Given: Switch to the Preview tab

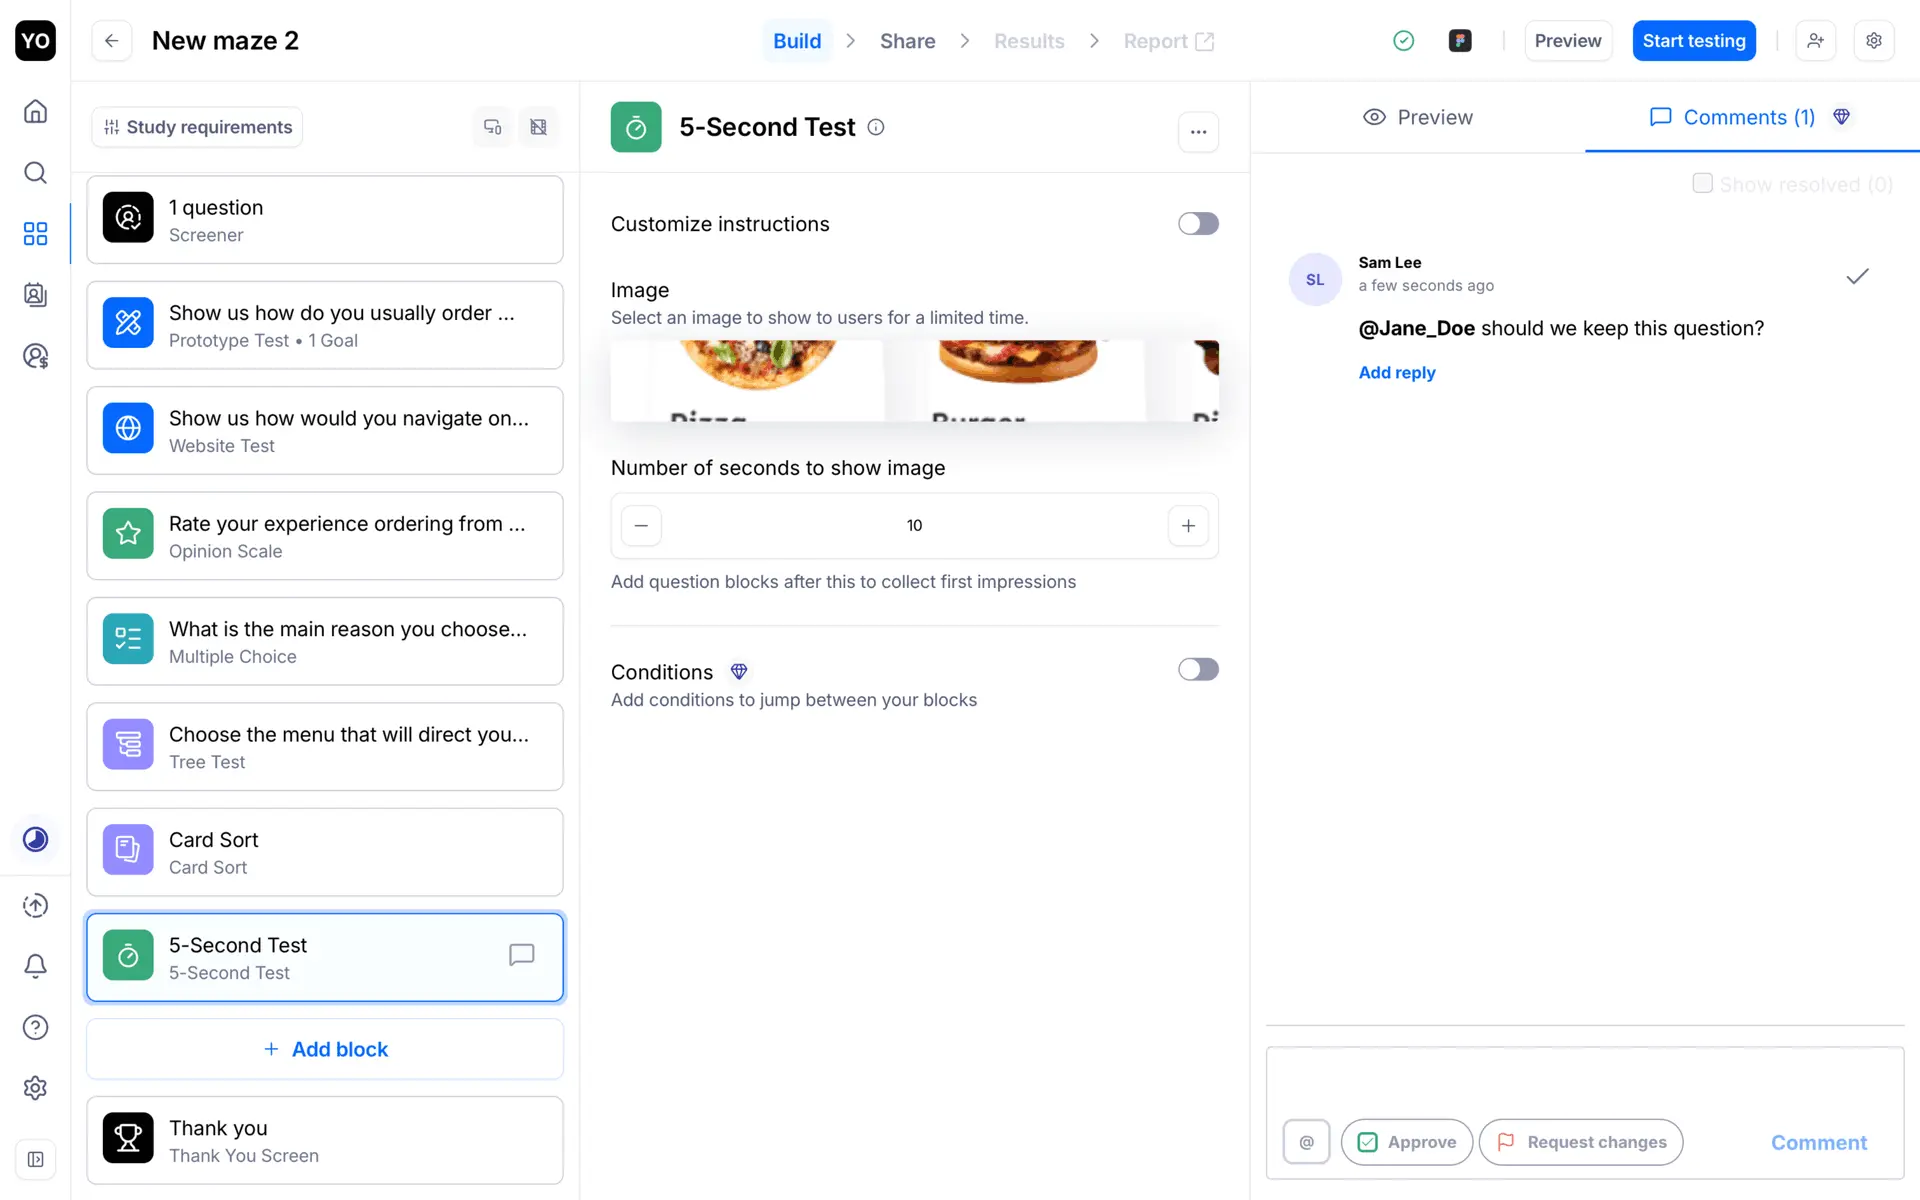Looking at the screenshot, I should (x=1418, y=118).
